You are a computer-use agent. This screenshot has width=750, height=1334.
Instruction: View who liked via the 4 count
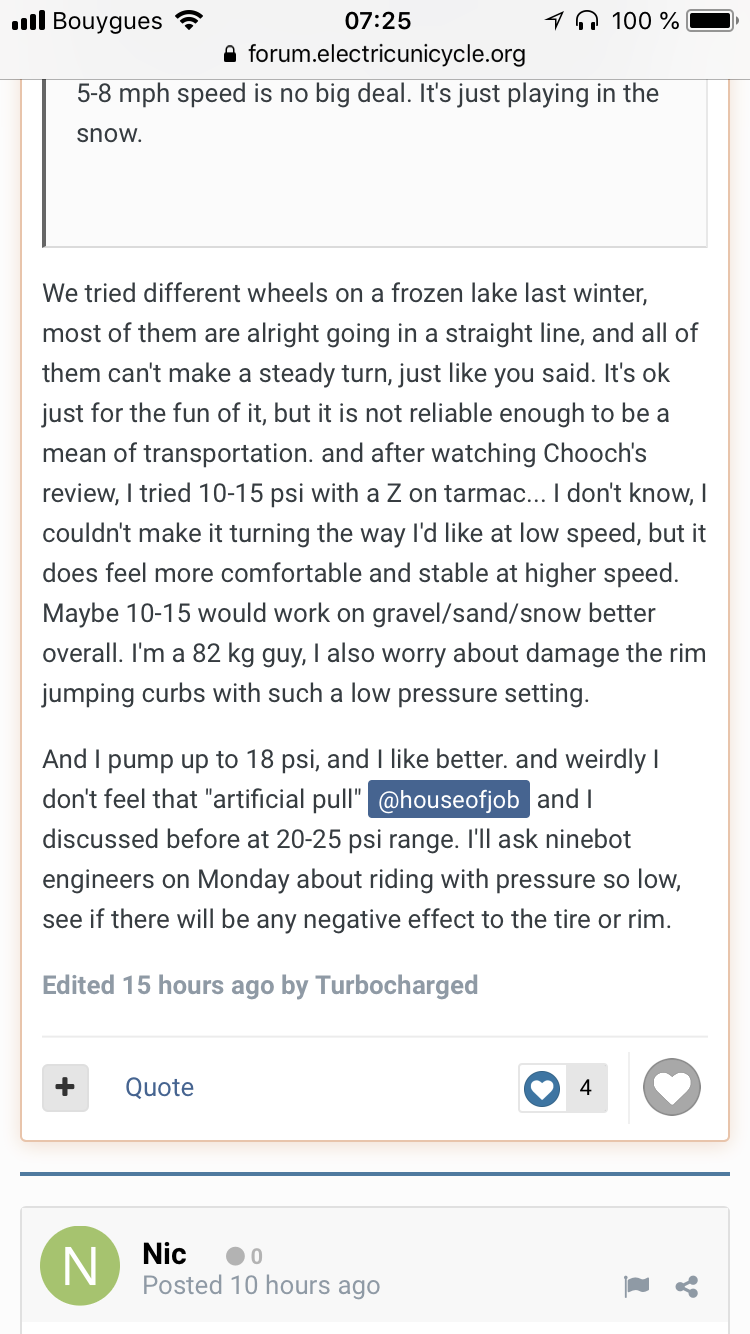click(x=586, y=1088)
